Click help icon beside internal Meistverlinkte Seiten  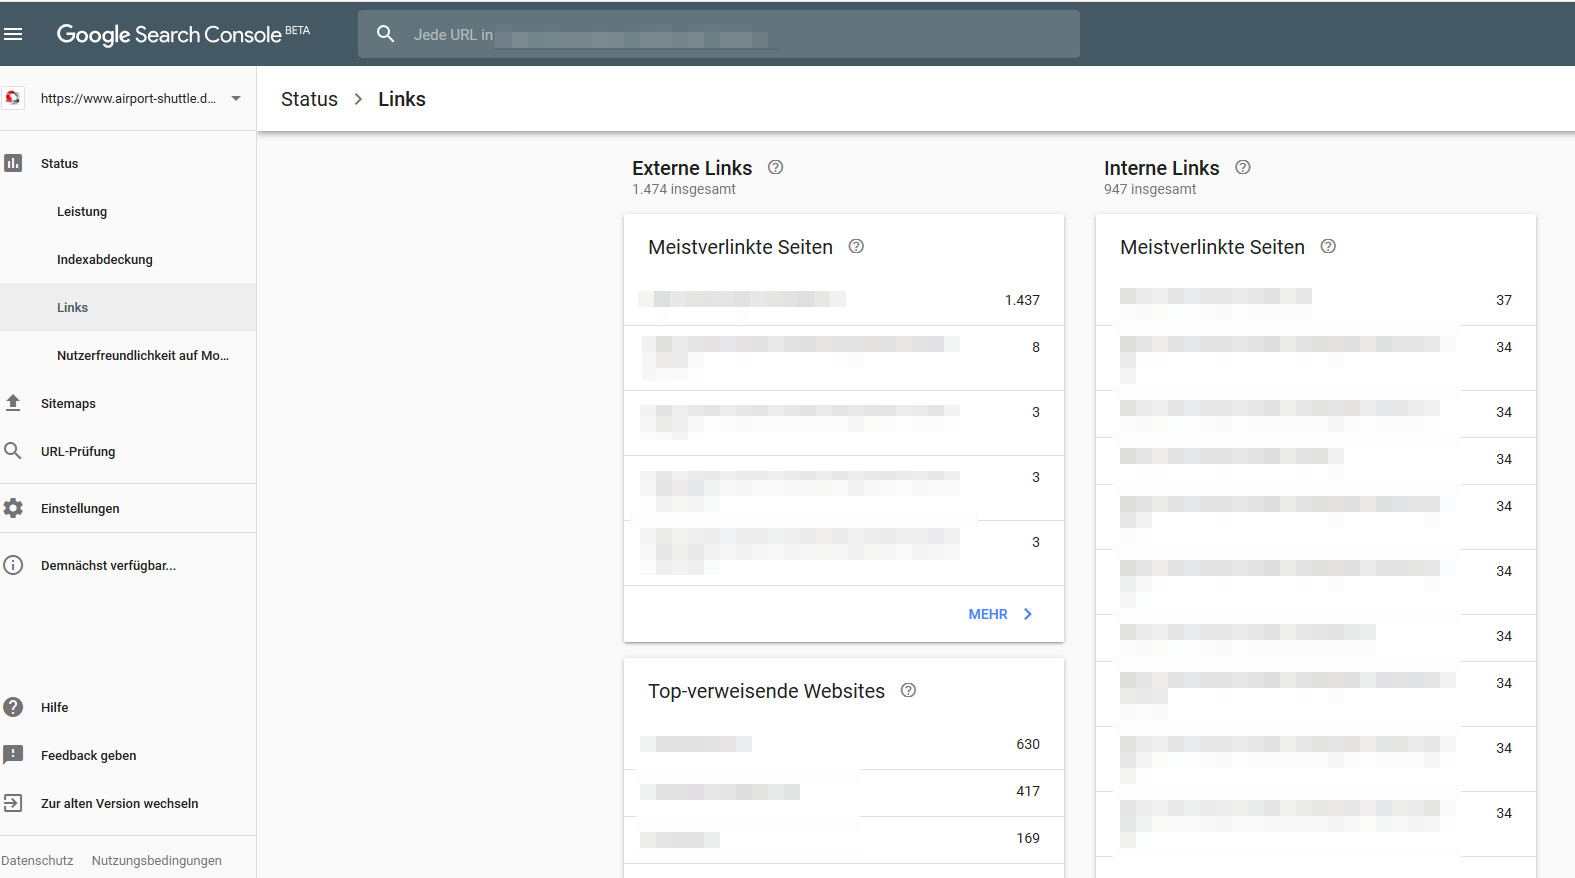[1328, 246]
